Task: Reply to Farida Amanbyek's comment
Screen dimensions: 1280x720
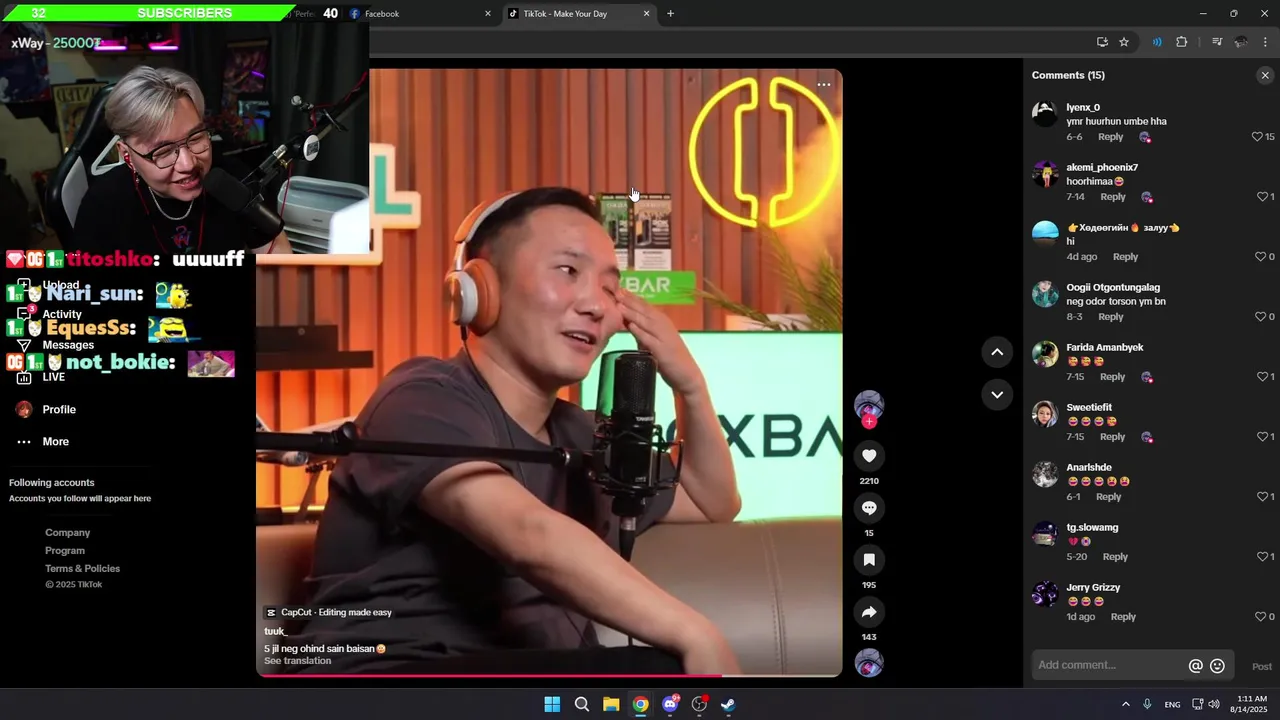Action: coord(1112,377)
